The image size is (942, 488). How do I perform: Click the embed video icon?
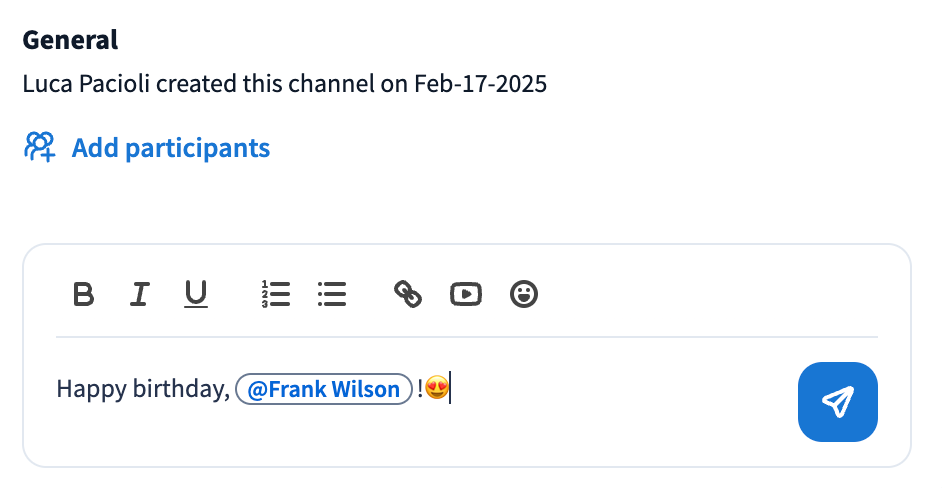(x=466, y=294)
